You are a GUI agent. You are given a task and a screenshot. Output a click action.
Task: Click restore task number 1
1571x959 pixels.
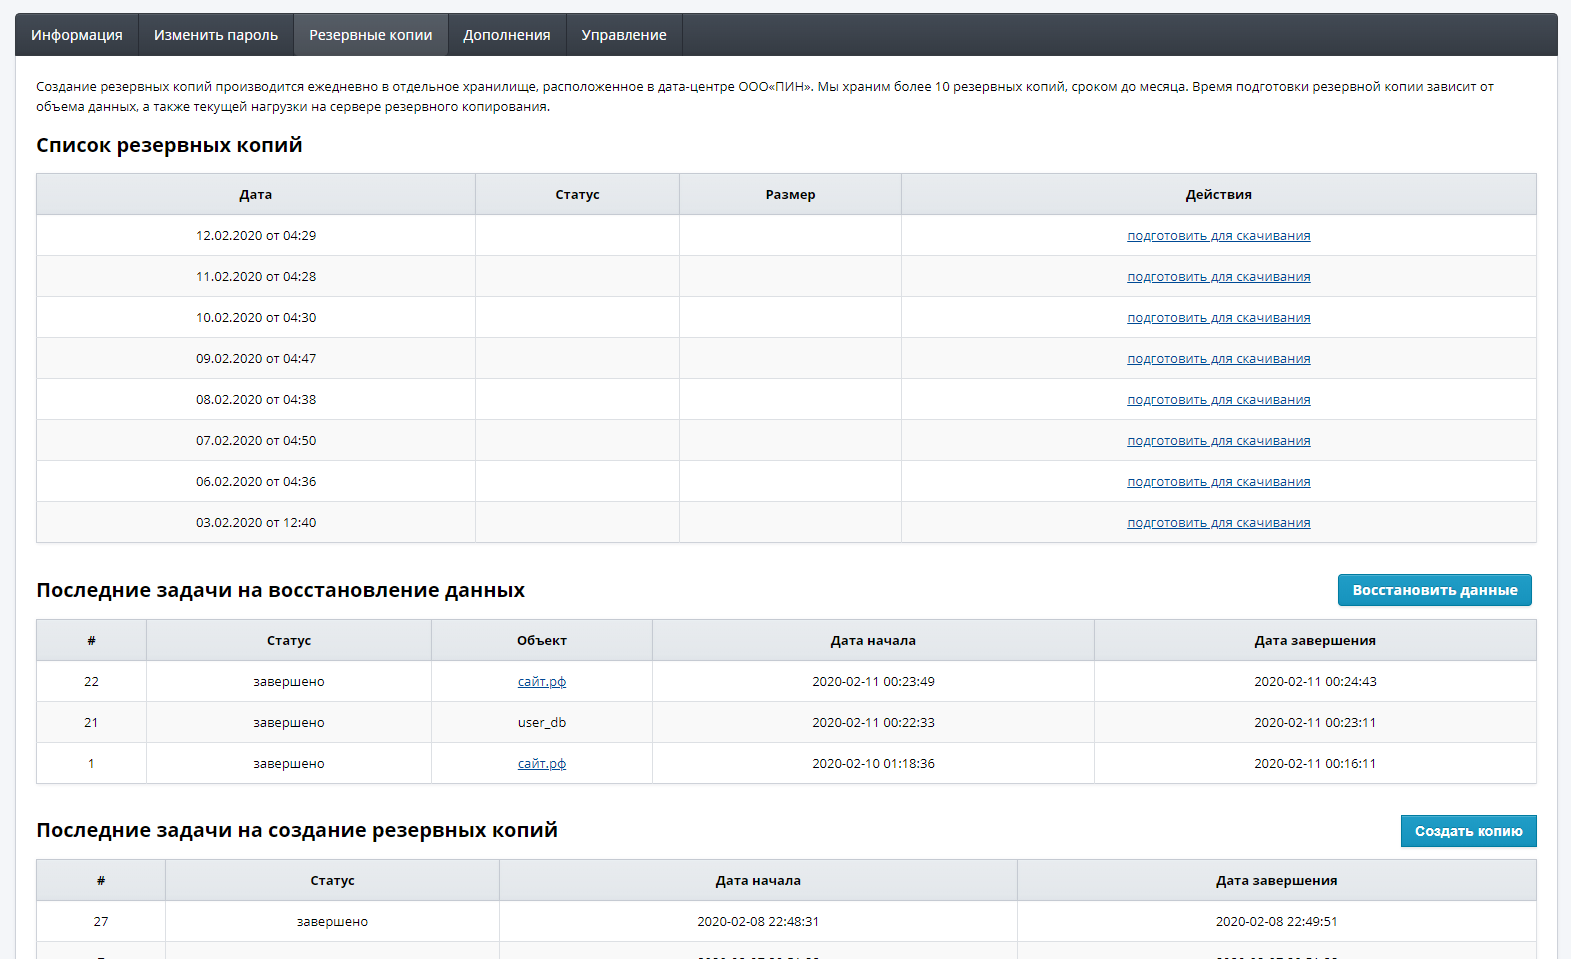click(91, 764)
